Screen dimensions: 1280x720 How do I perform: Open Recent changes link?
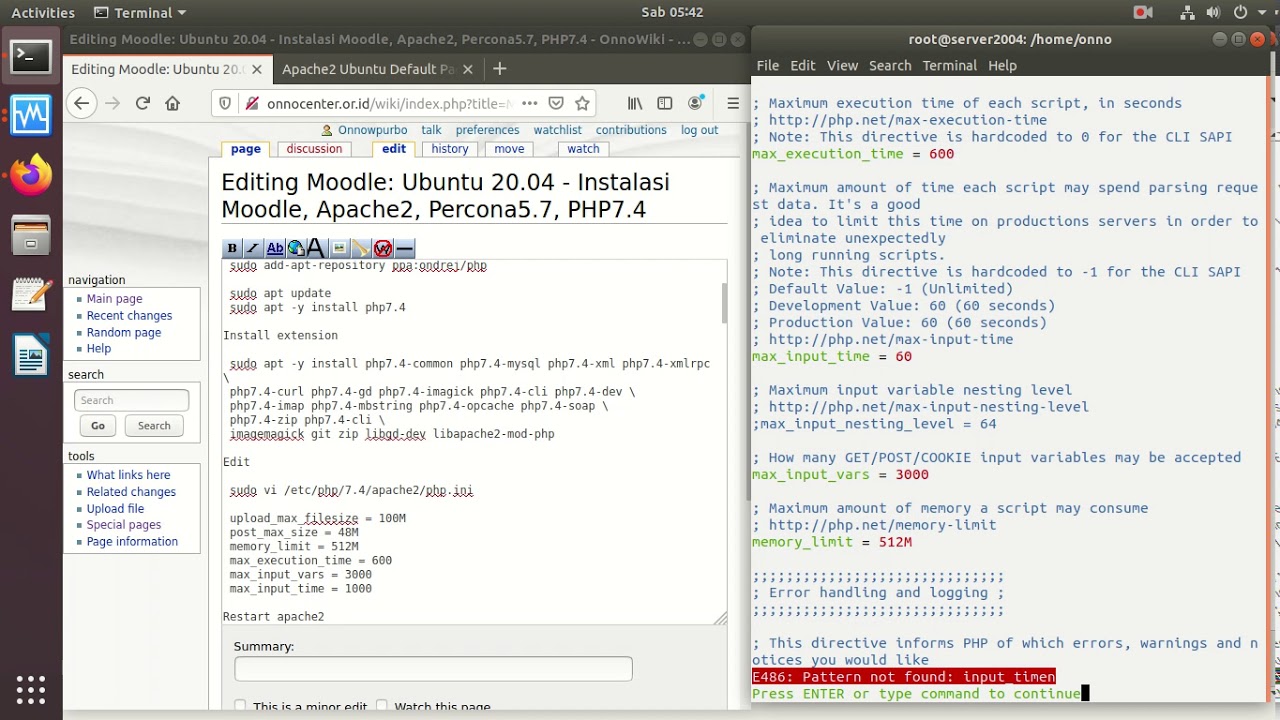coord(129,316)
